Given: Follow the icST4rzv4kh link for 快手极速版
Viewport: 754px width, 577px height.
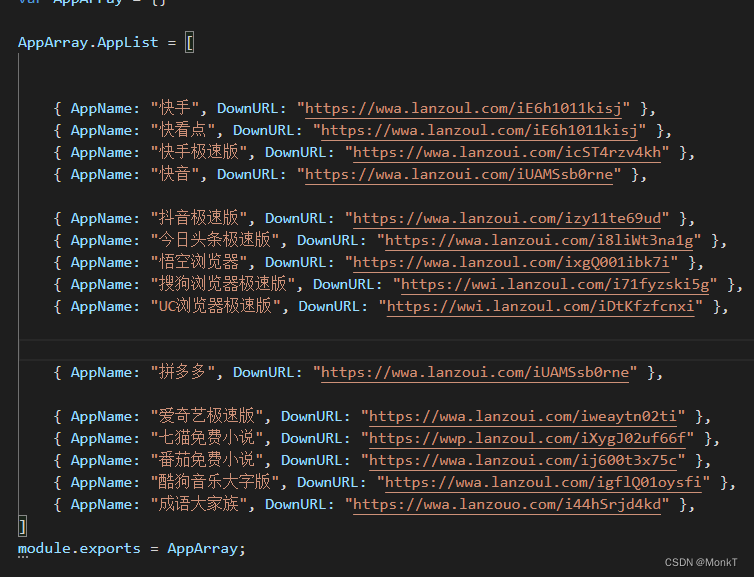Looking at the screenshot, I should click(507, 152).
